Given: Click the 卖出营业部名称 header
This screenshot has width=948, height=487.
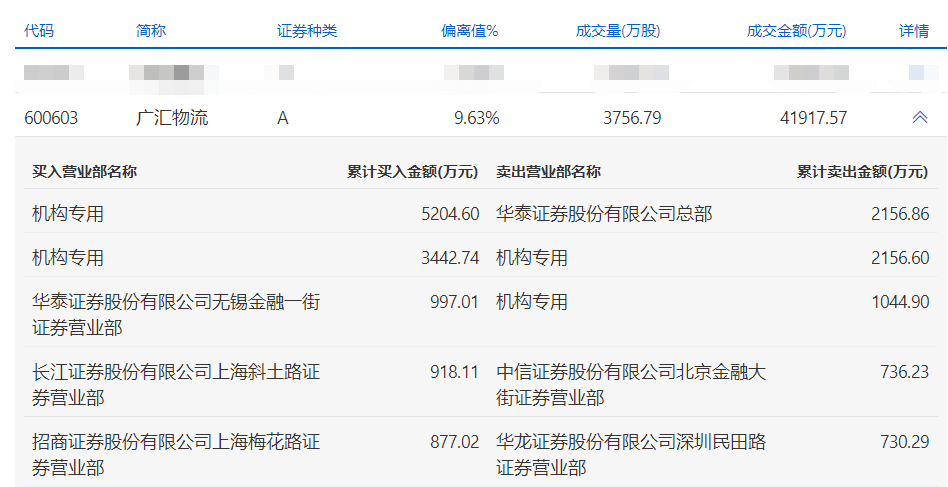Looking at the screenshot, I should tap(548, 171).
